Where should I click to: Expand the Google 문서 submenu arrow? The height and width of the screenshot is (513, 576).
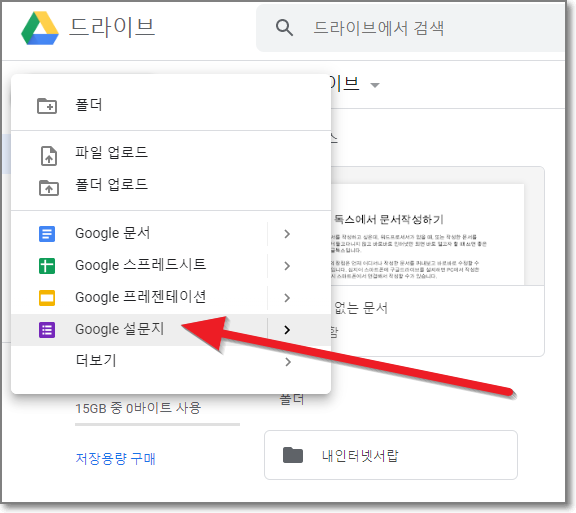pyautogui.click(x=287, y=234)
